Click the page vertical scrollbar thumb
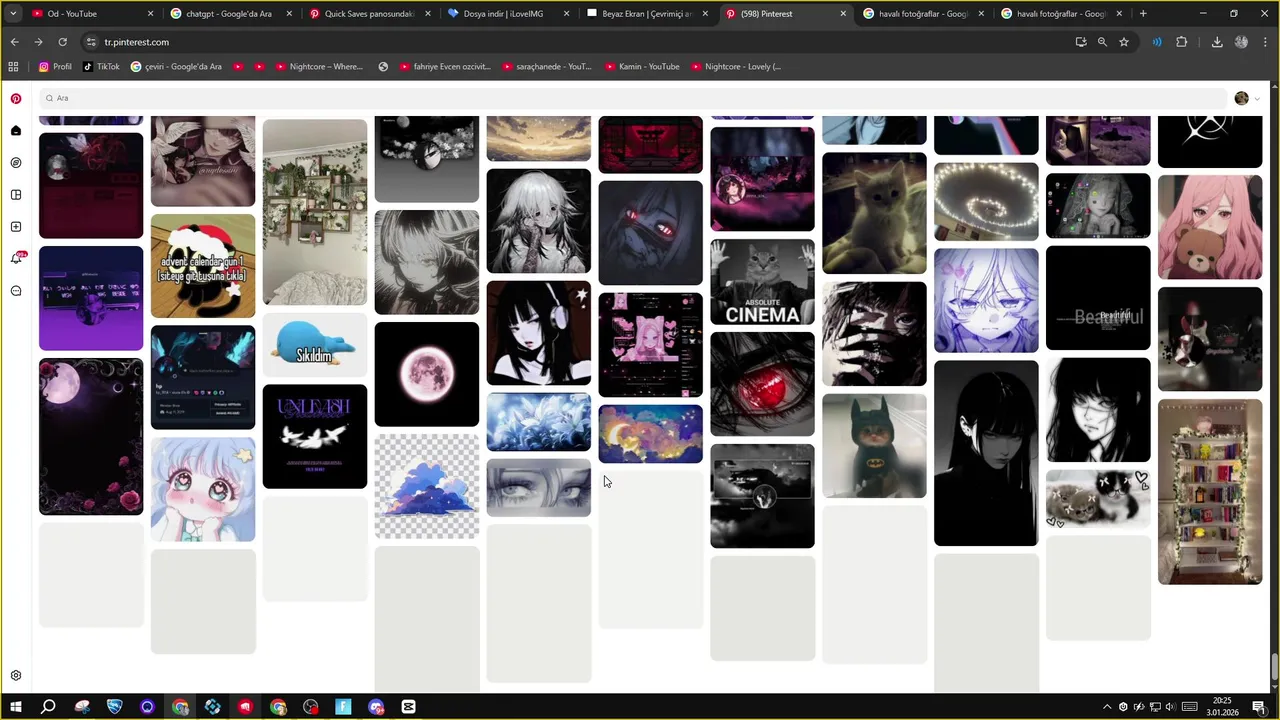Screen dimensions: 1280x720 (1274, 667)
